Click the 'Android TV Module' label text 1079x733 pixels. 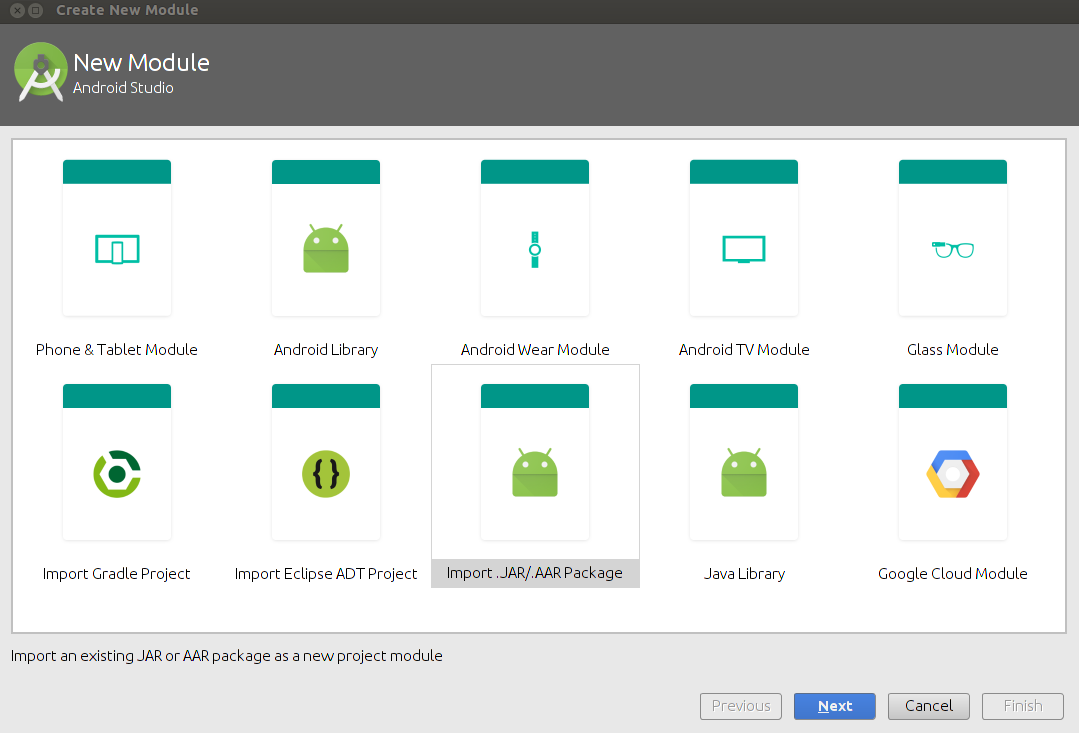click(x=744, y=350)
